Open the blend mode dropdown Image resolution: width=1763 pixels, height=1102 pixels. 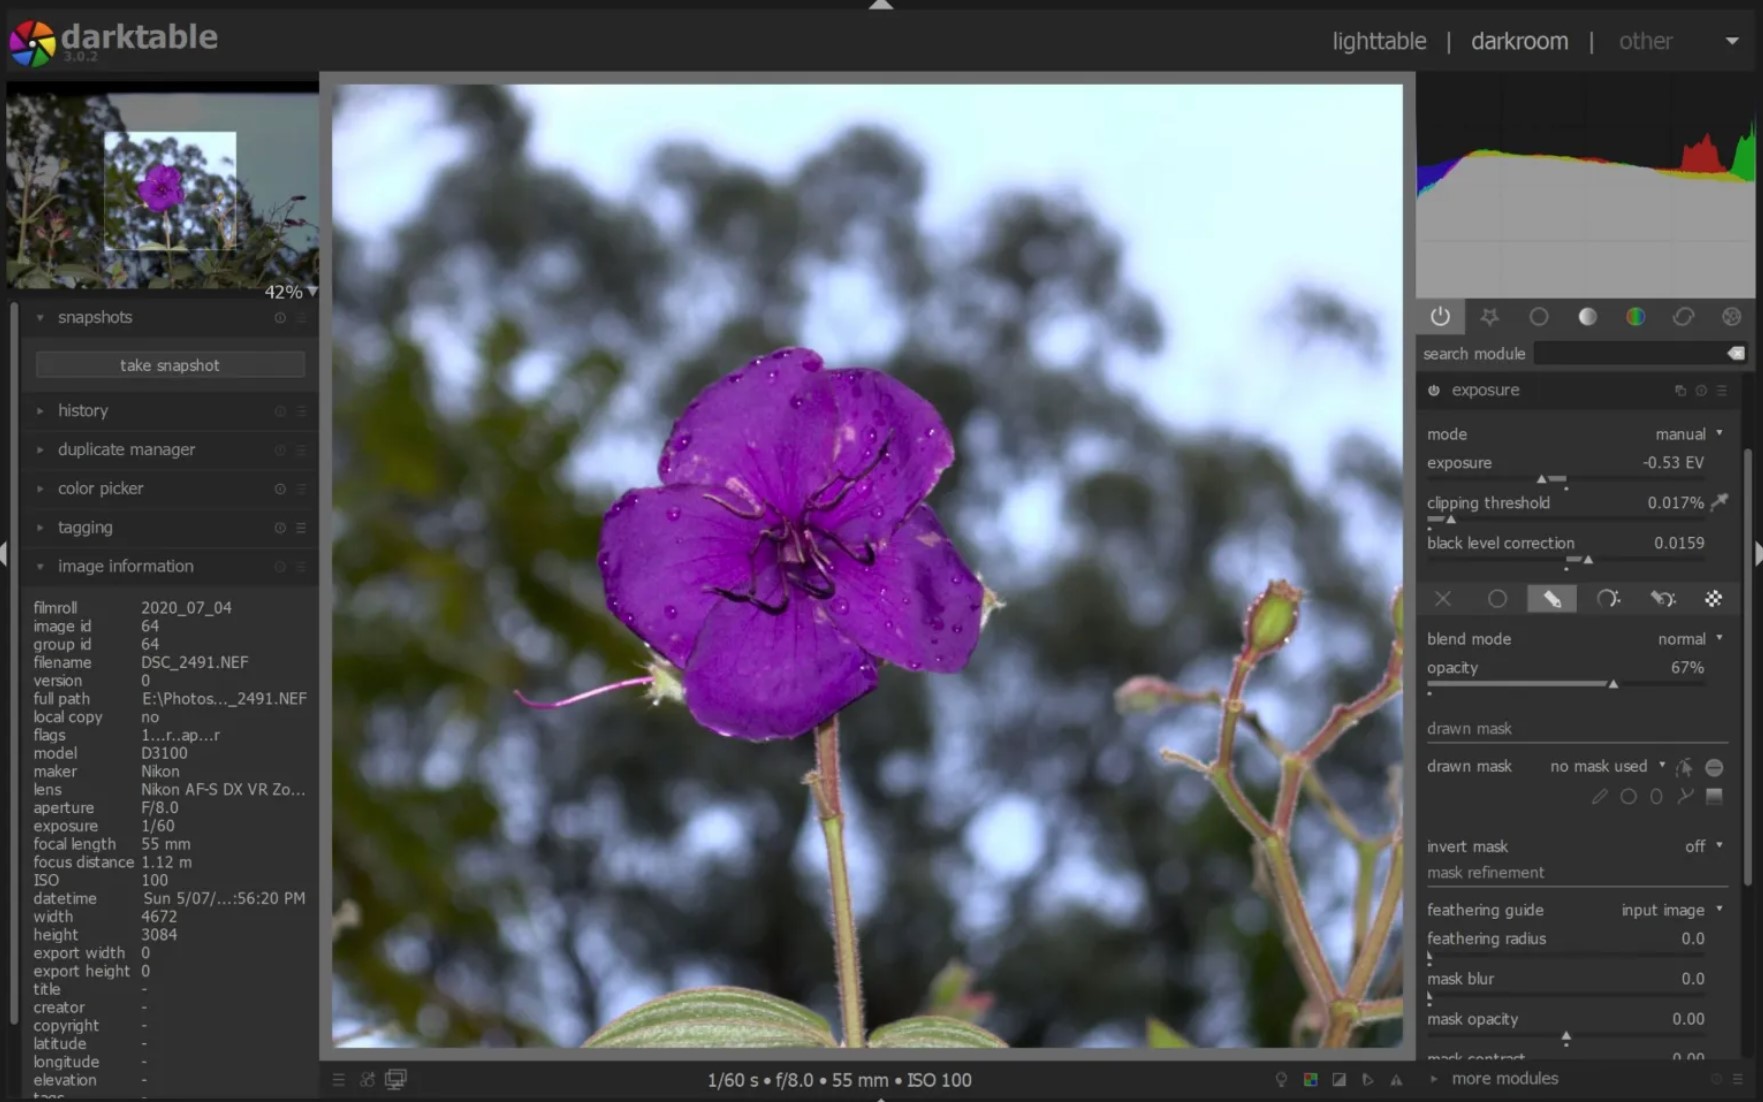1688,639
